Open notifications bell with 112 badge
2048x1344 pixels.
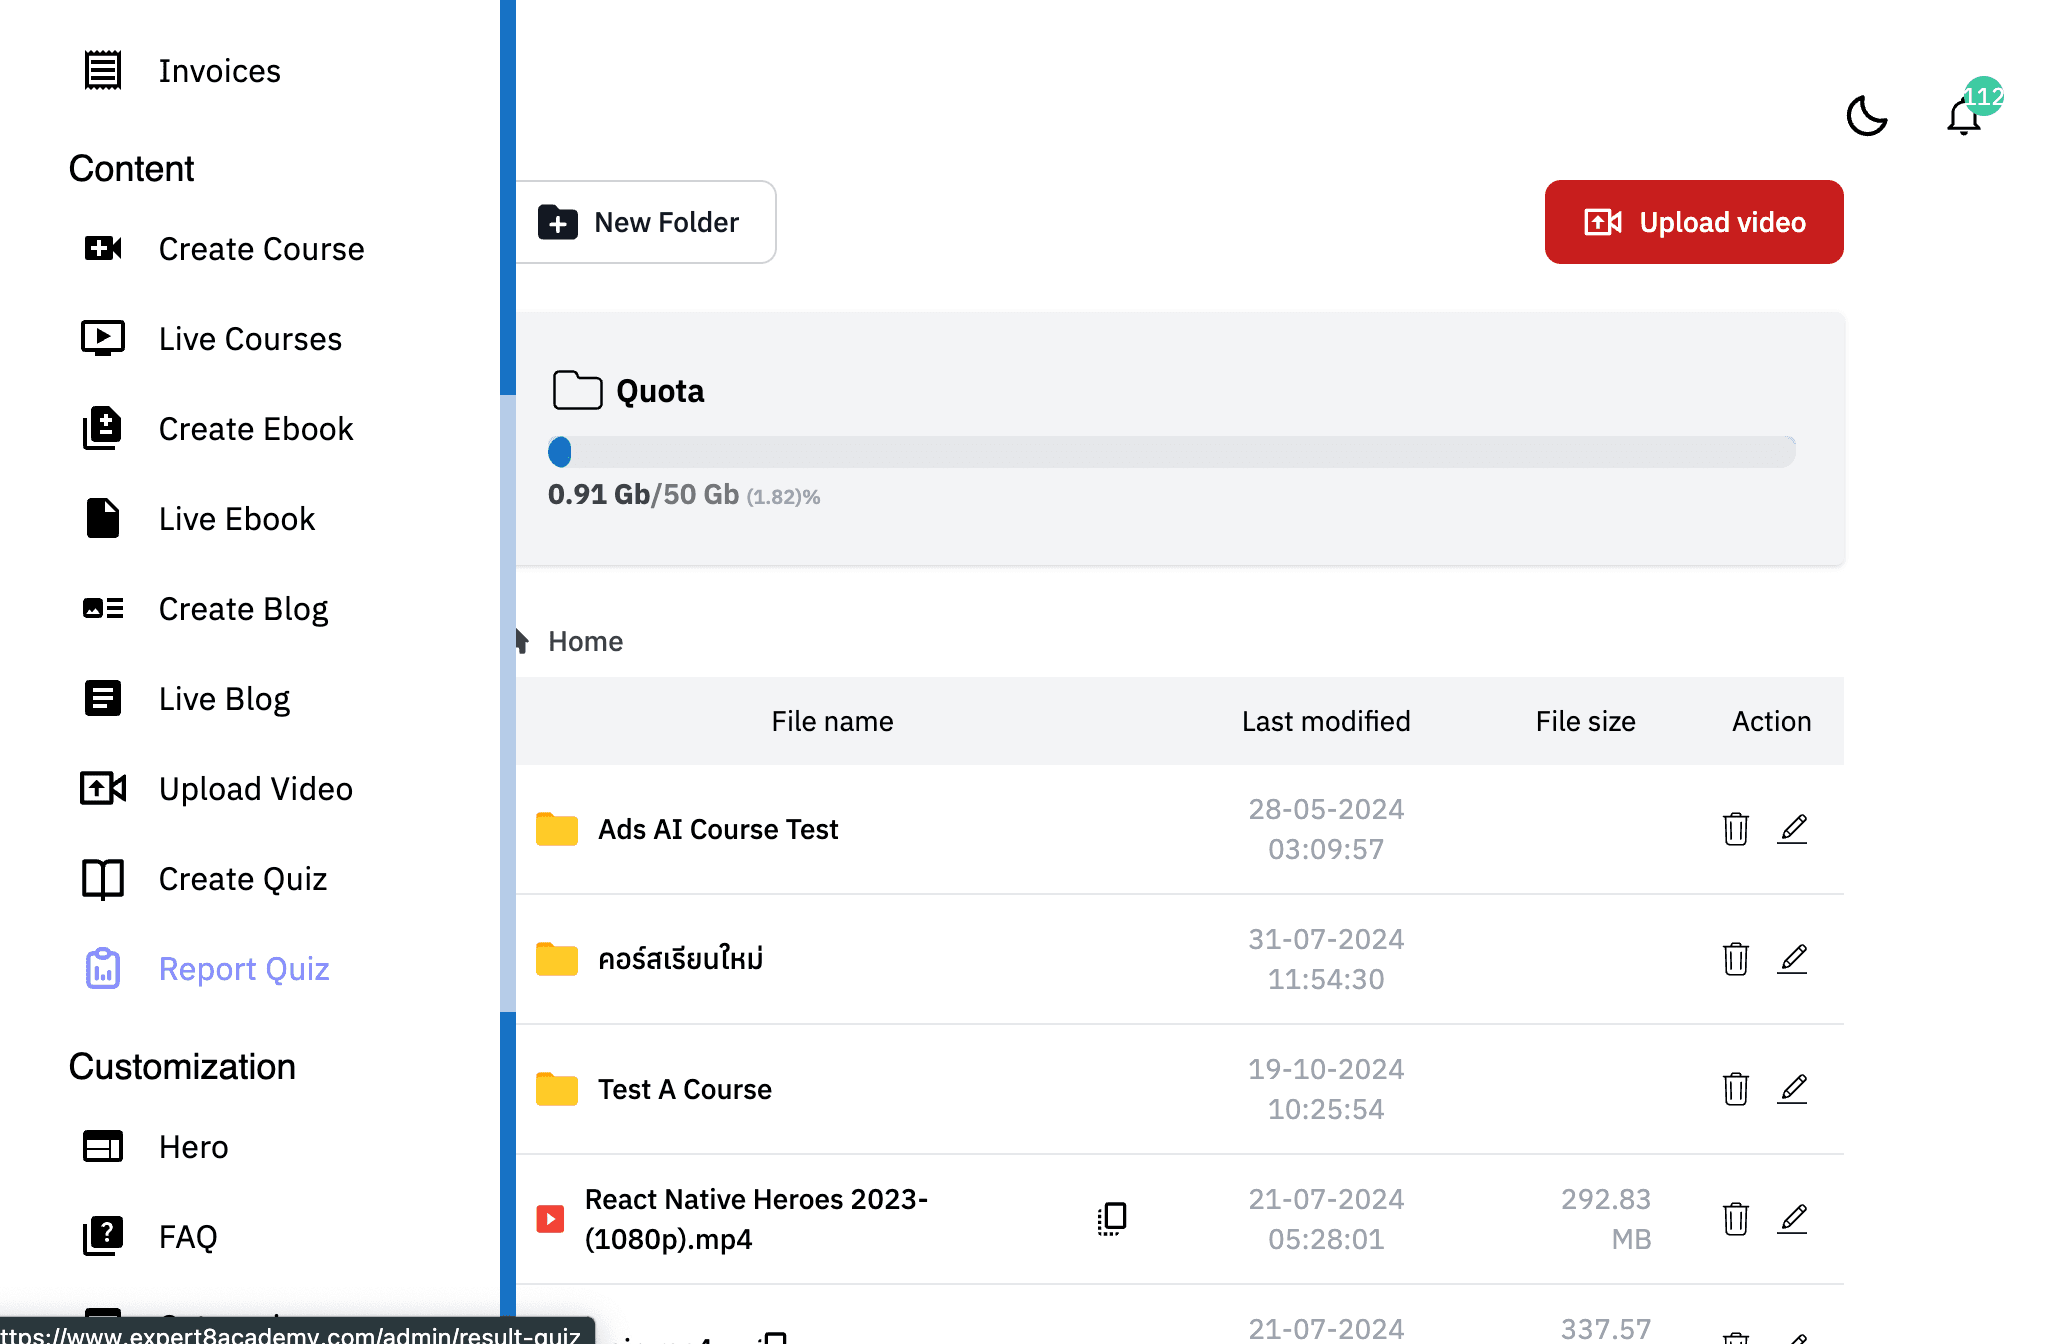pyautogui.click(x=1964, y=116)
